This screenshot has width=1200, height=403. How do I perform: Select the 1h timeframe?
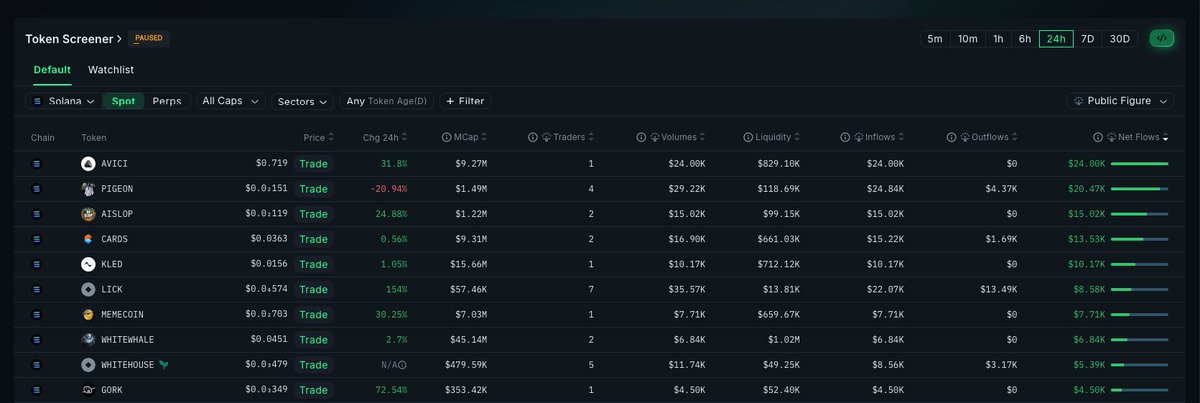coord(997,39)
